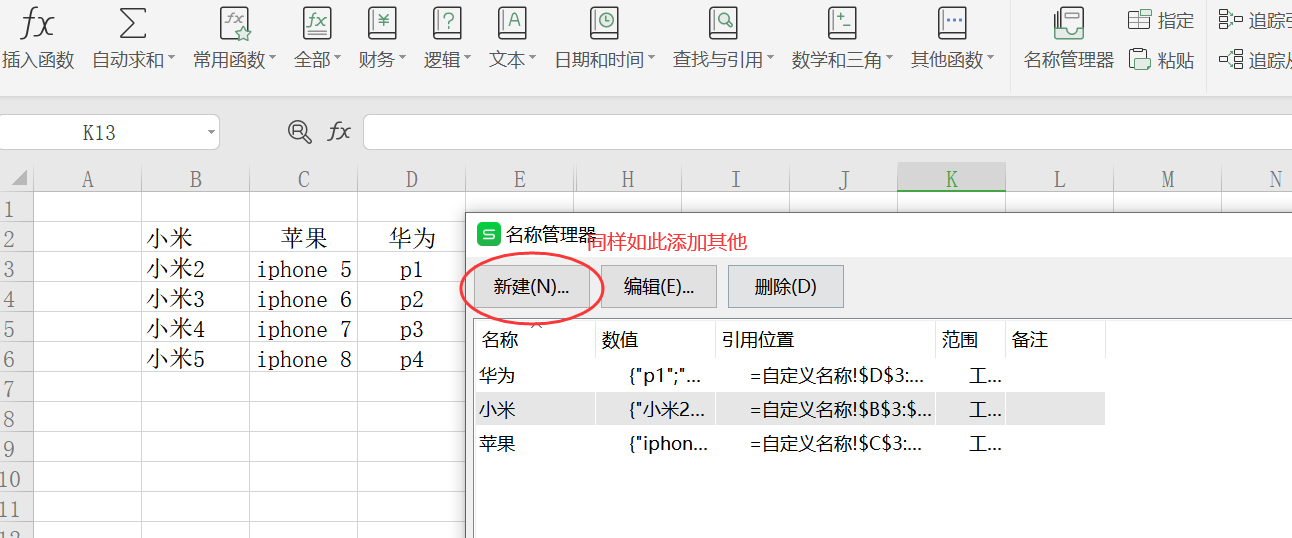
Task: Click cell containing 小米3
Action: click(x=196, y=299)
